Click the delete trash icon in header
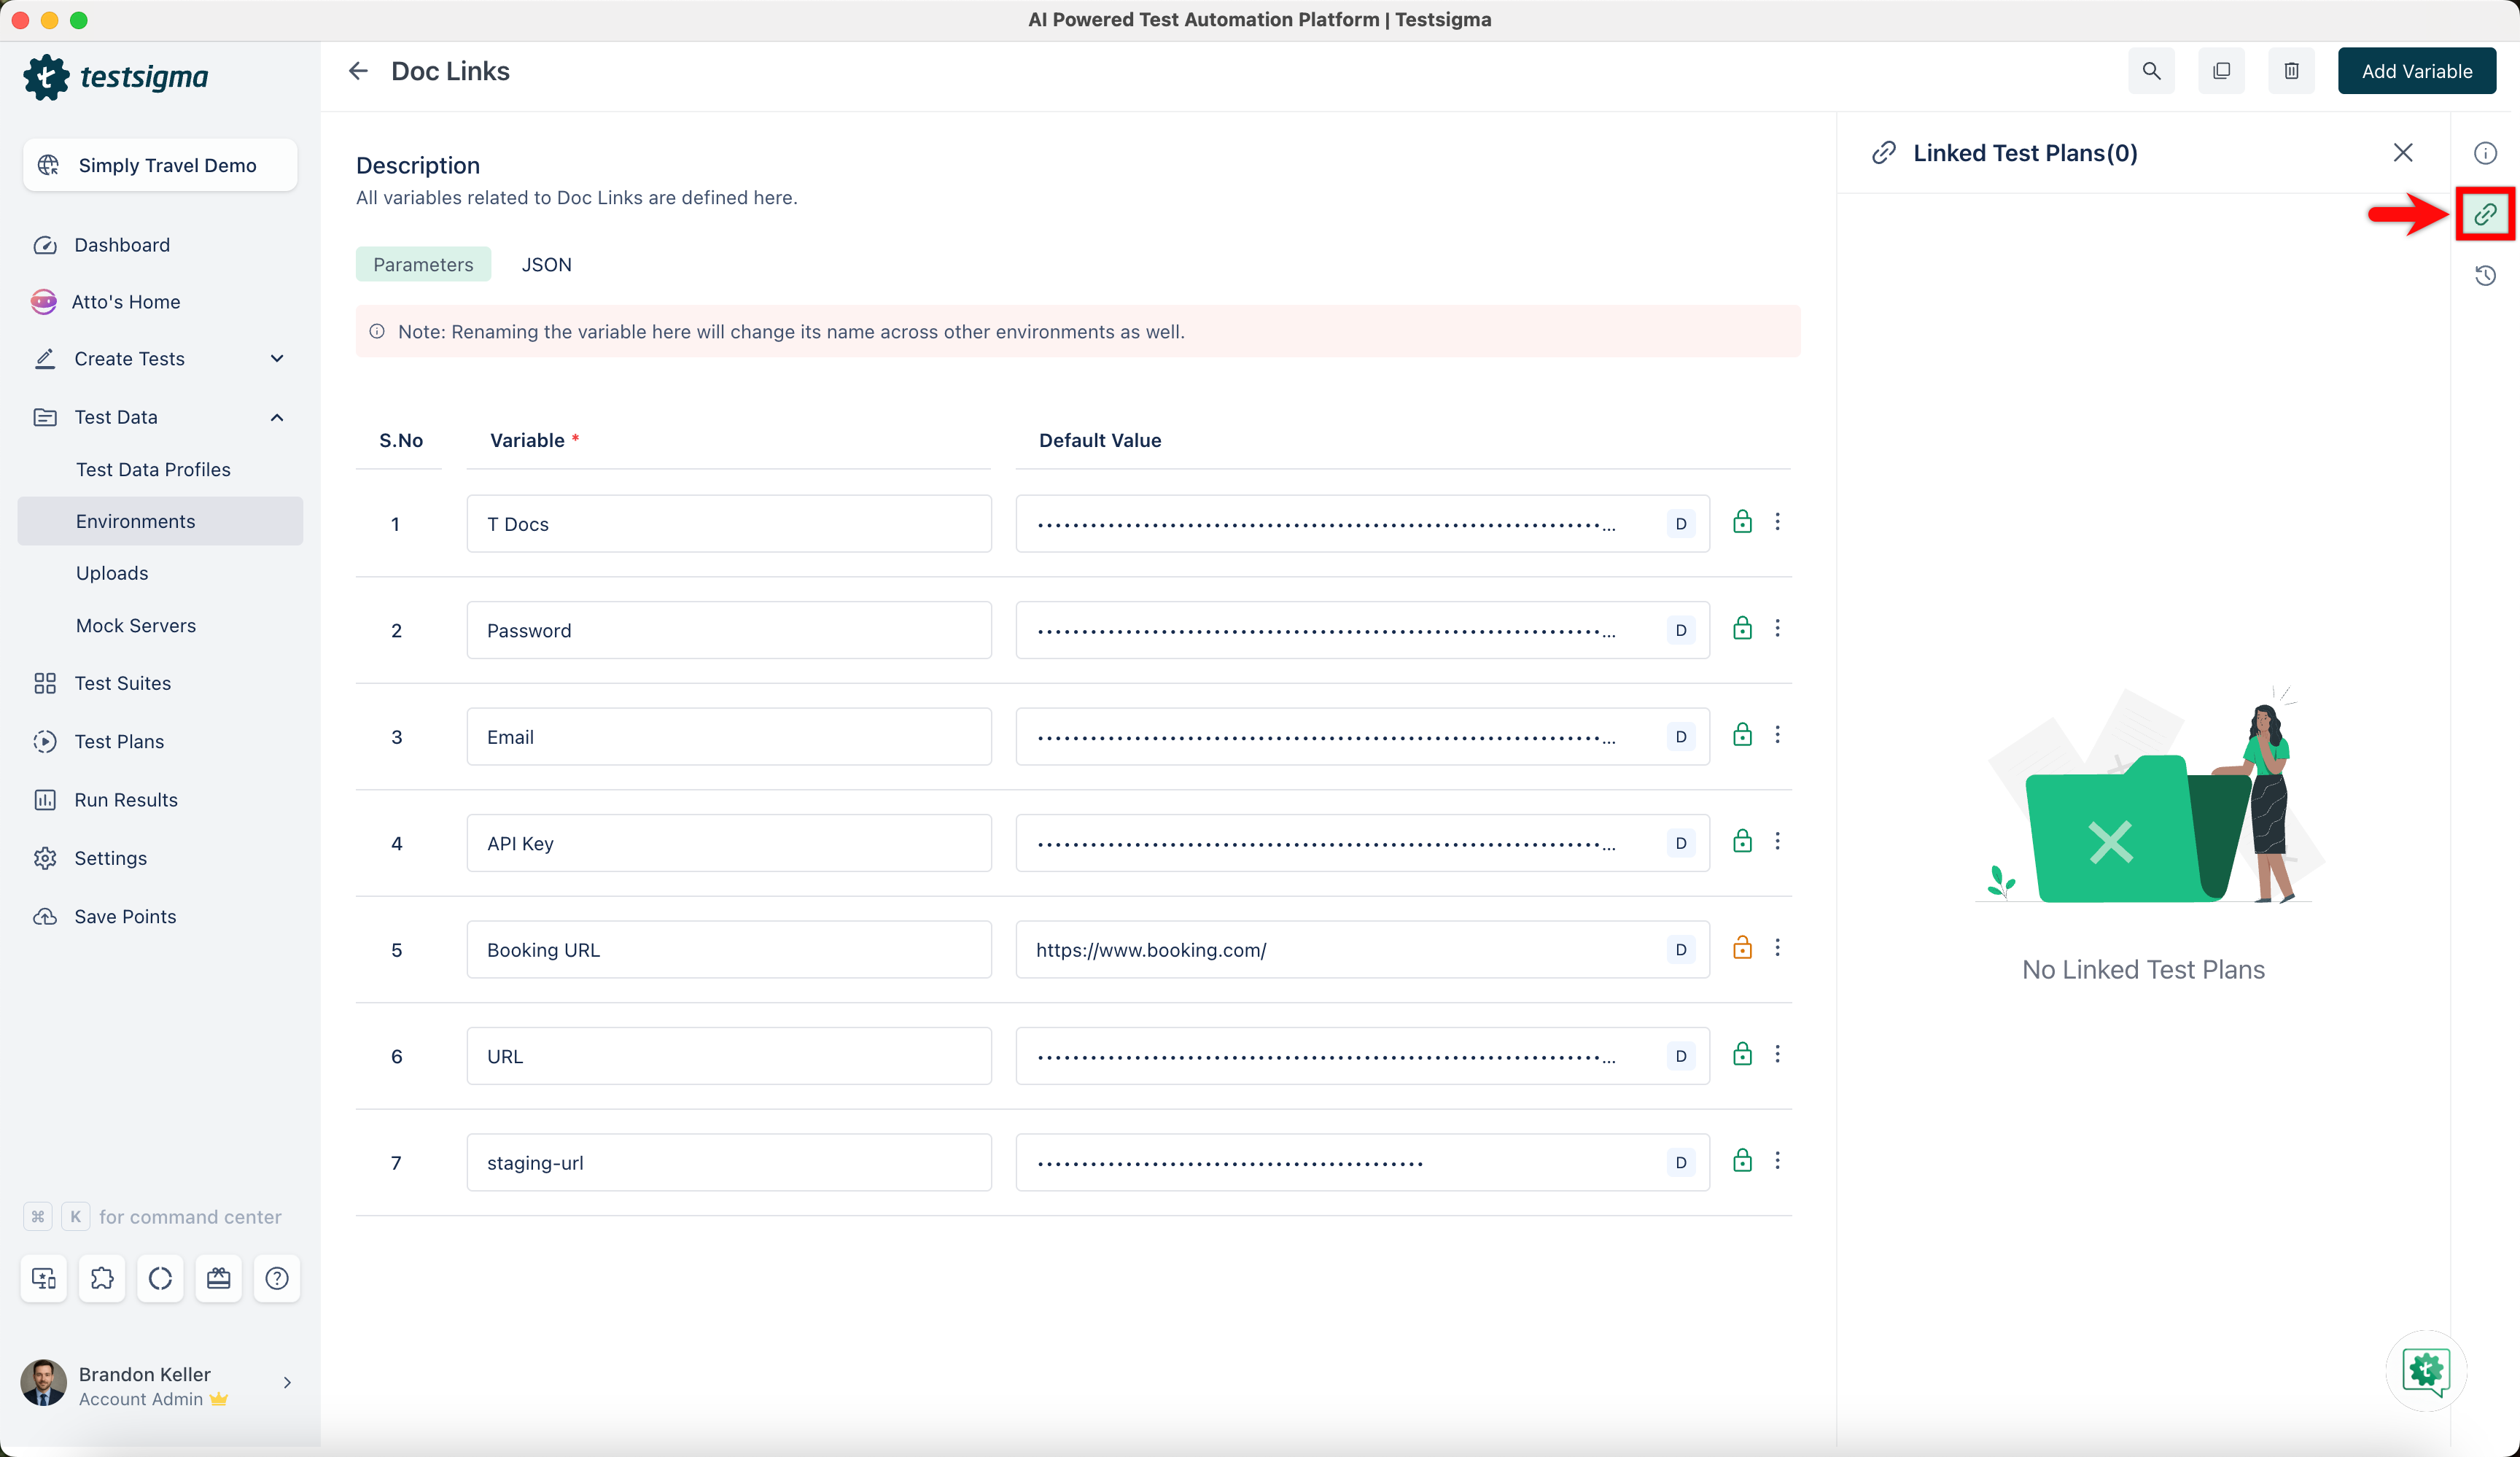Viewport: 2520px width, 1457px height. click(x=2291, y=71)
